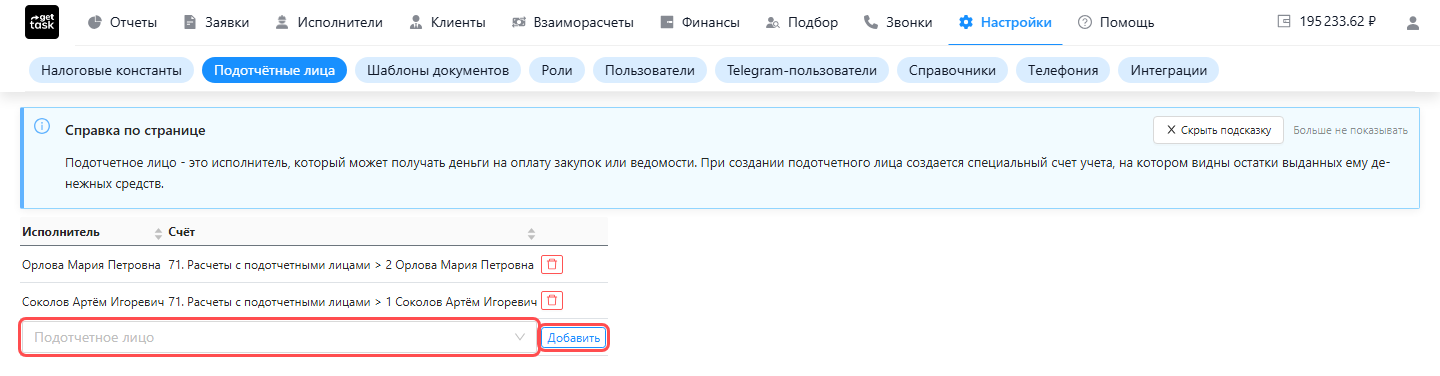Select the Соколов Артём Игоревич executor cell
This screenshot has height=376, width=1440.
click(93, 301)
